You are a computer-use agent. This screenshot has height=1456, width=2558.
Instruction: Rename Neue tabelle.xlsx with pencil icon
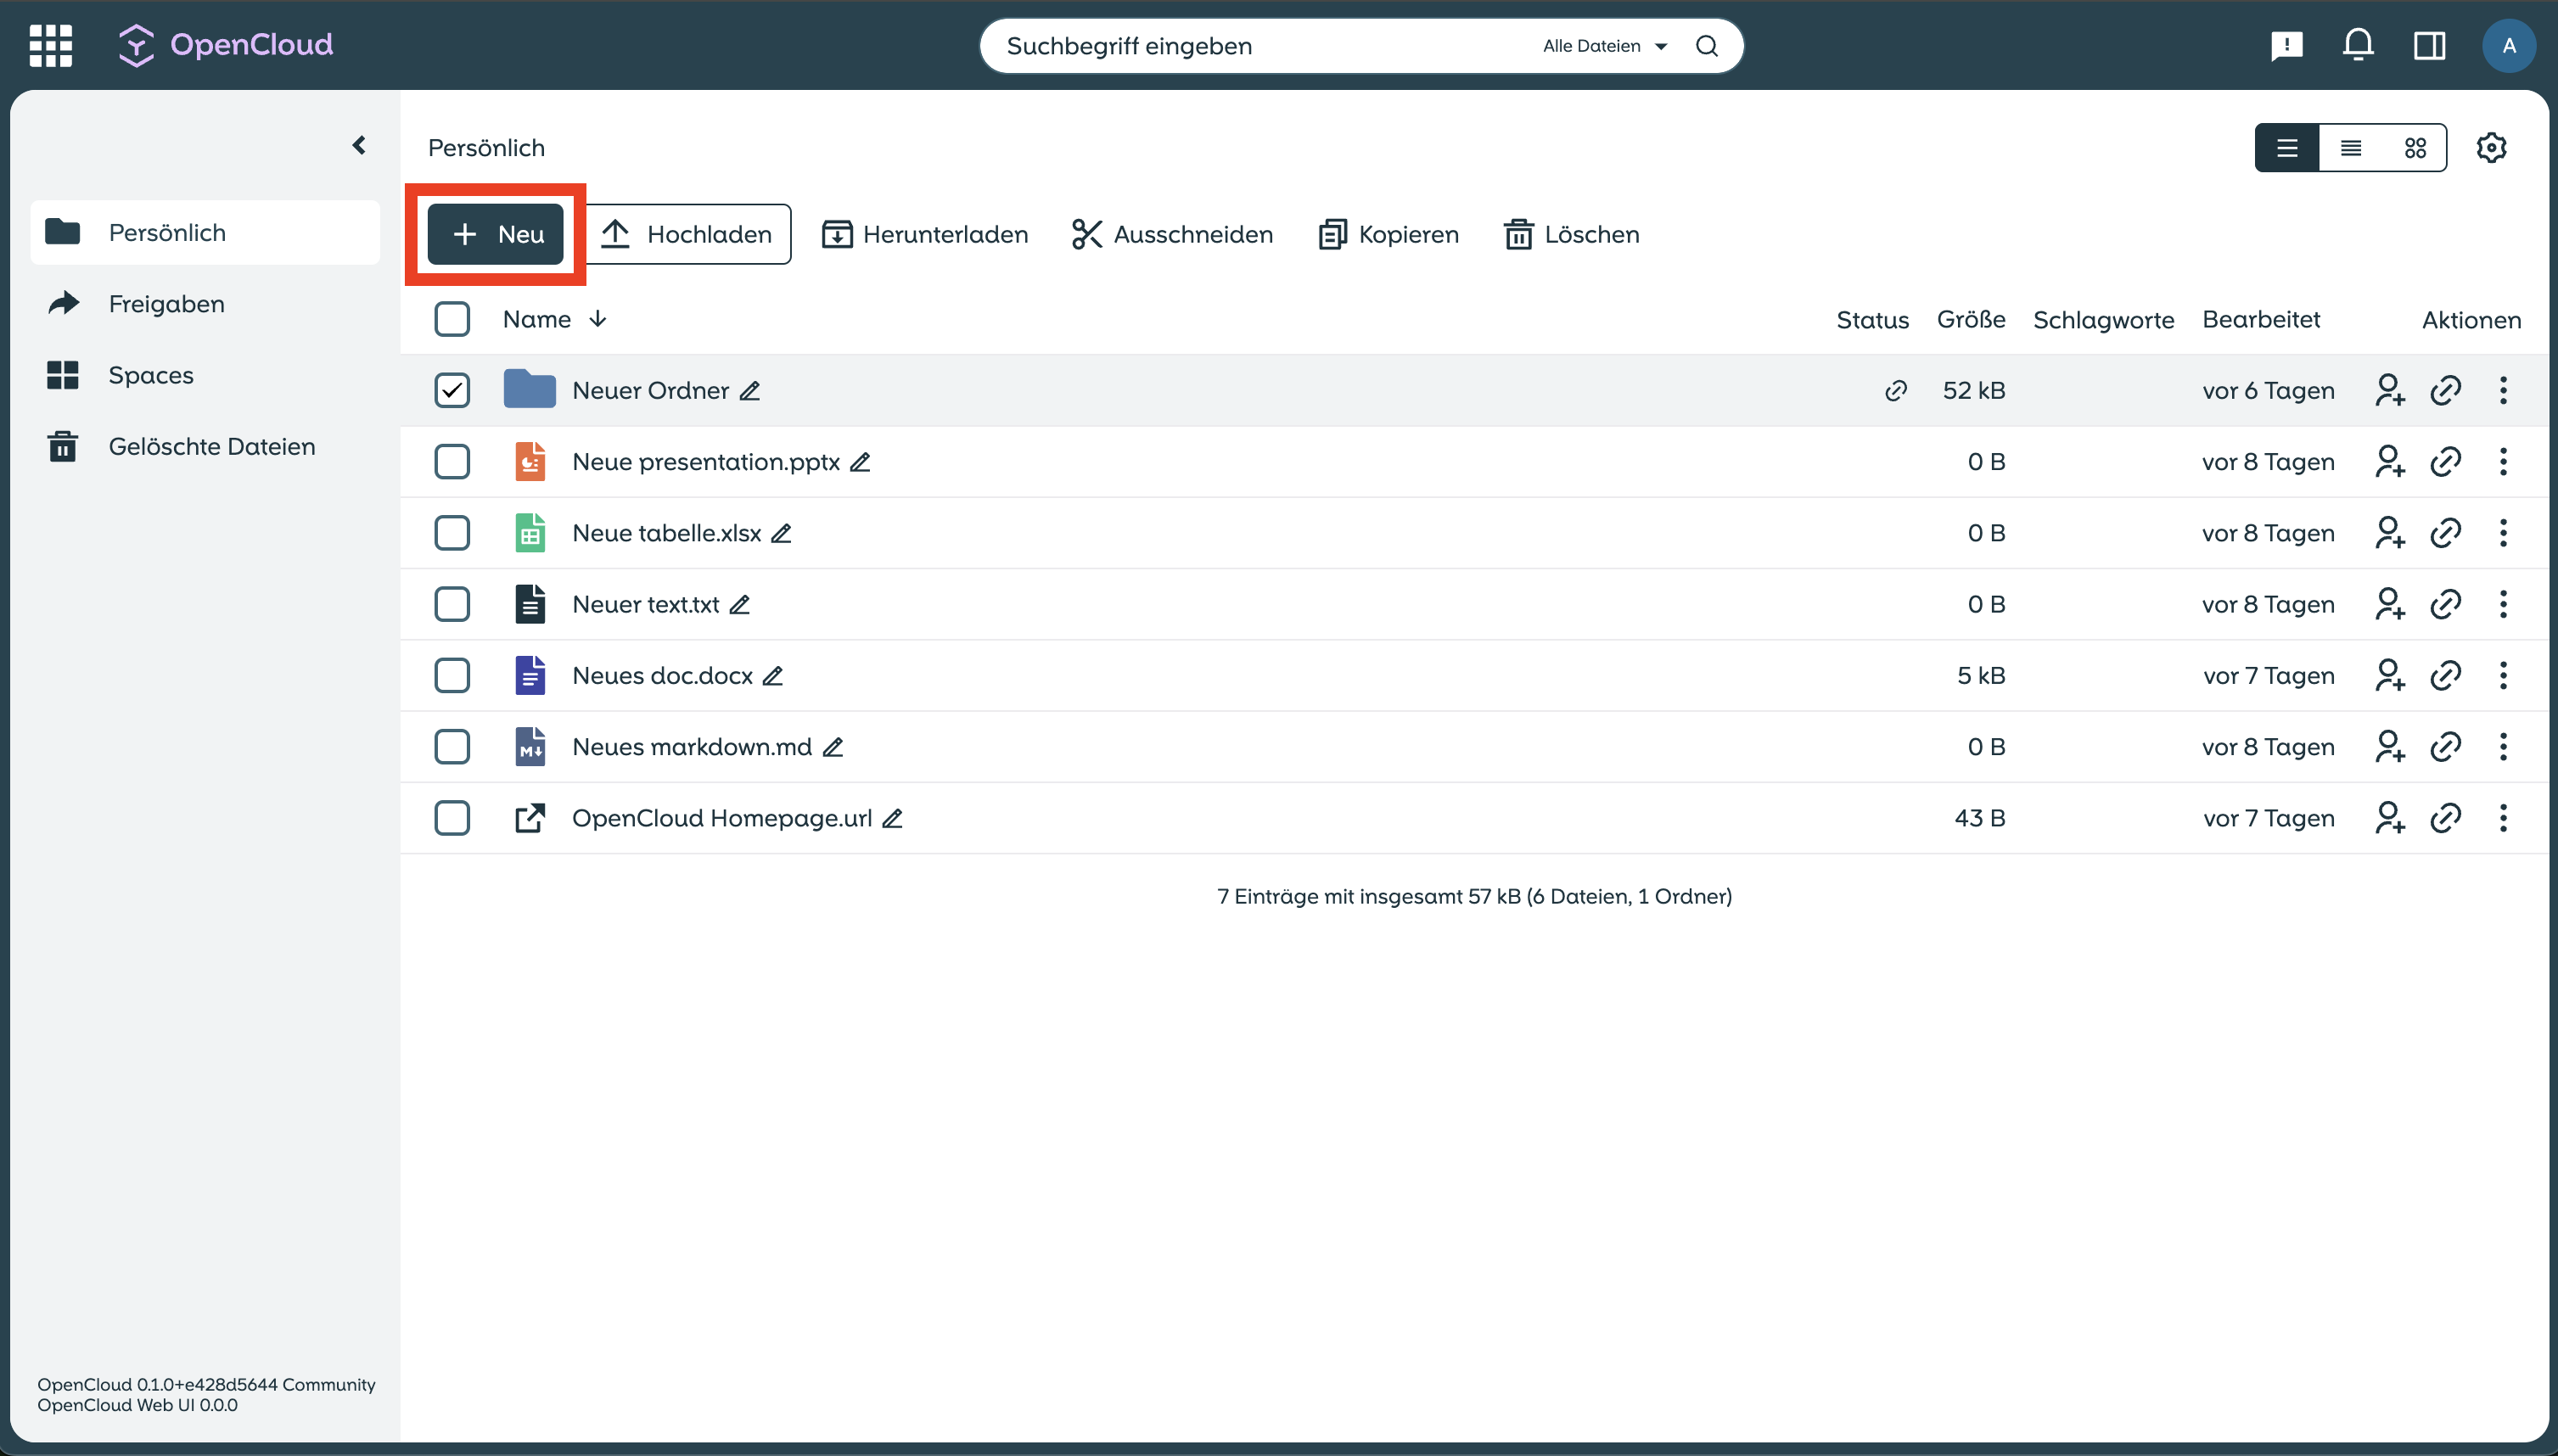[x=781, y=534]
